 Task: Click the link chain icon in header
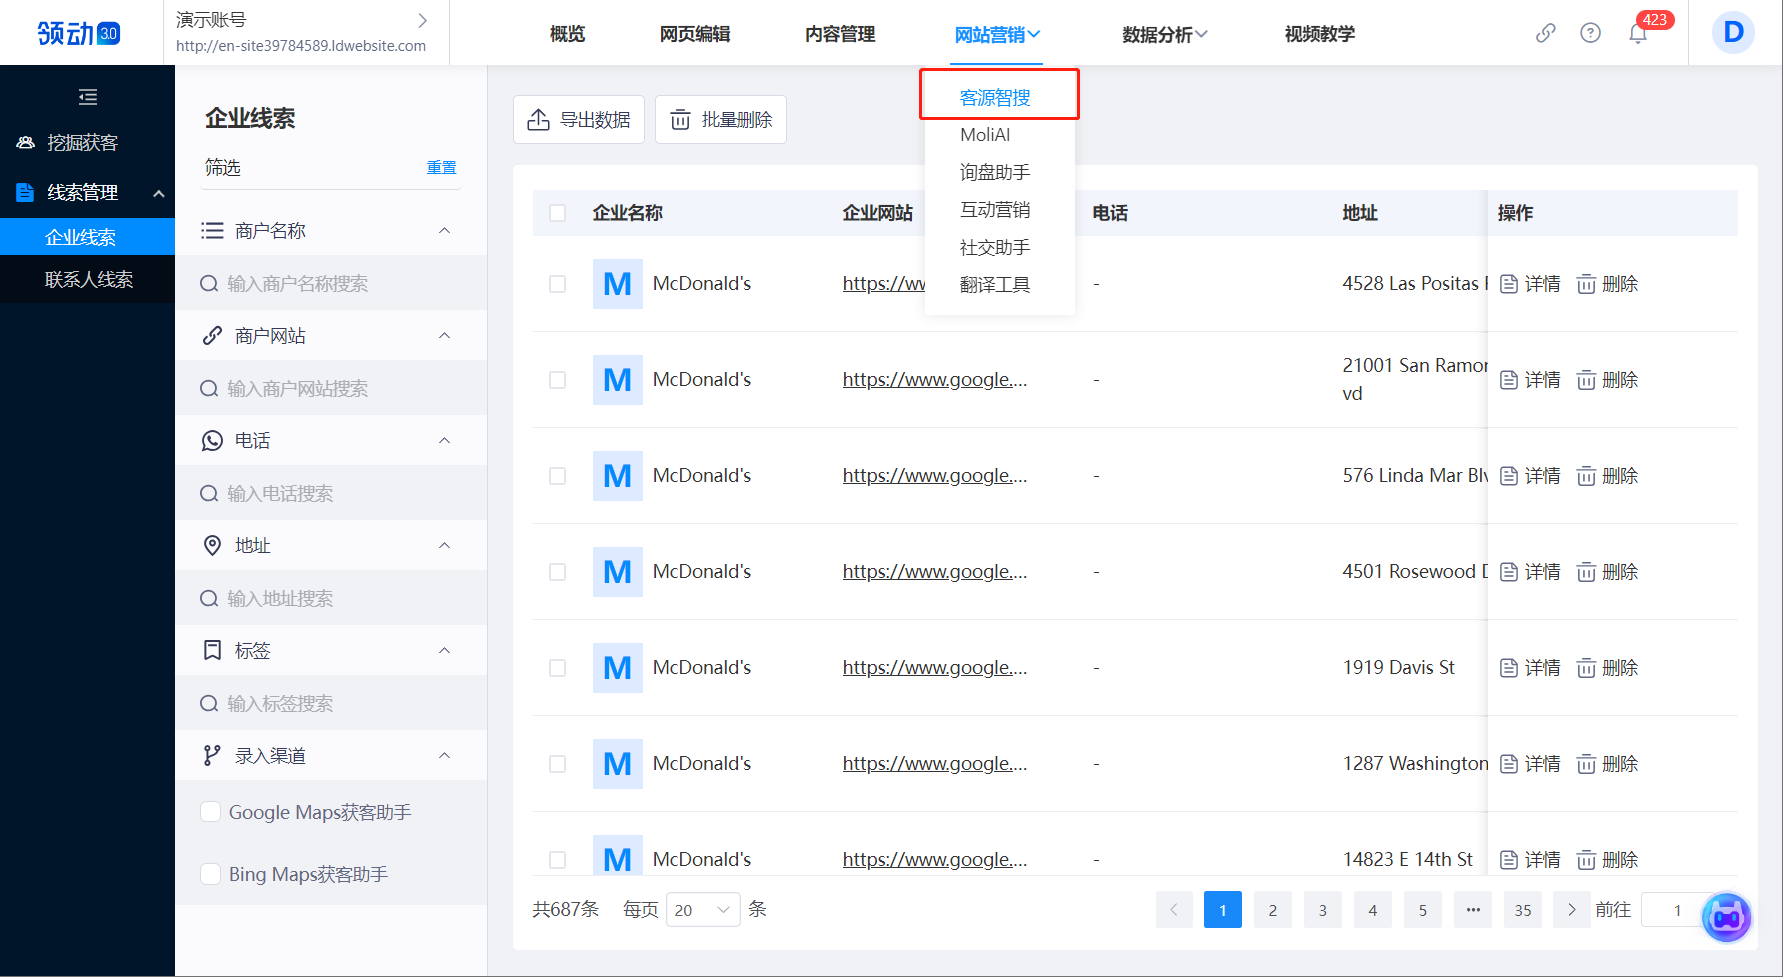coord(1545,33)
